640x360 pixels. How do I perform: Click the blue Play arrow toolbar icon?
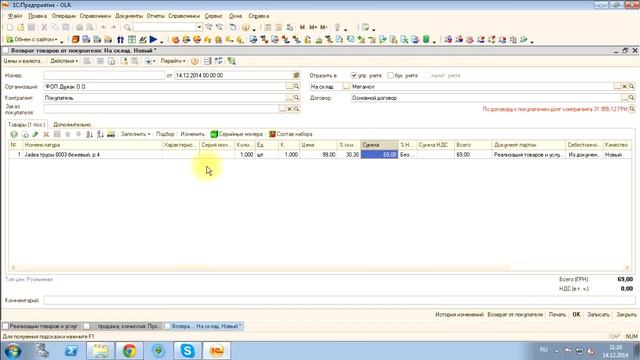click(x=153, y=40)
